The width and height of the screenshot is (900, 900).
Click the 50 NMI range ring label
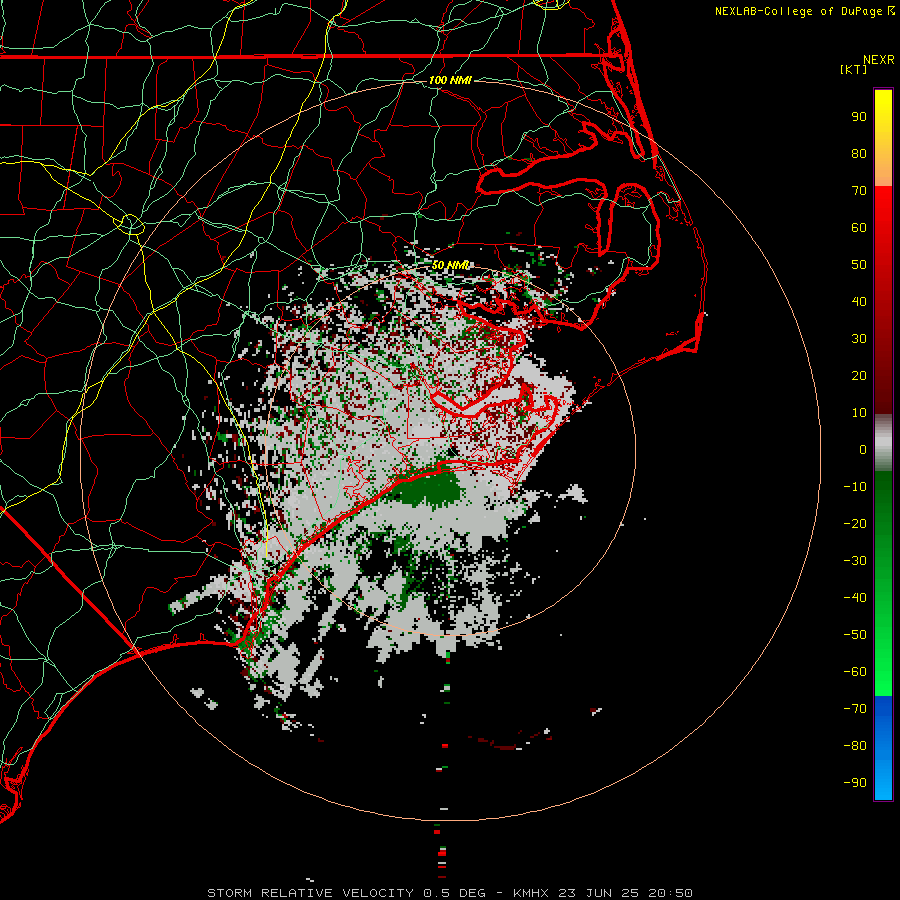click(451, 265)
